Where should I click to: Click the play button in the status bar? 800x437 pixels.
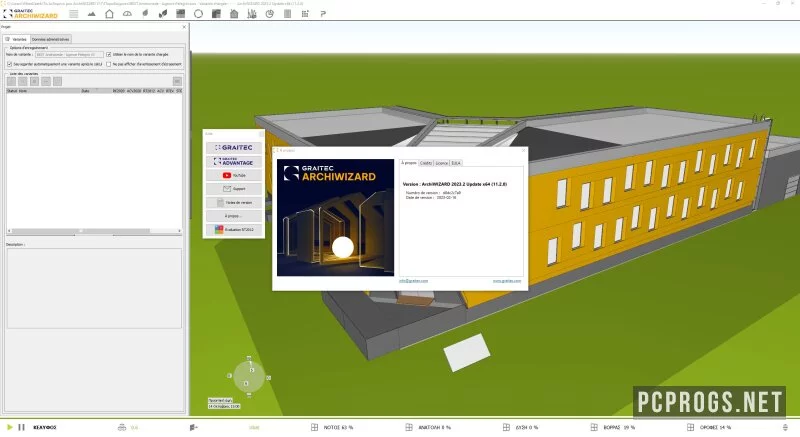[x=10, y=427]
